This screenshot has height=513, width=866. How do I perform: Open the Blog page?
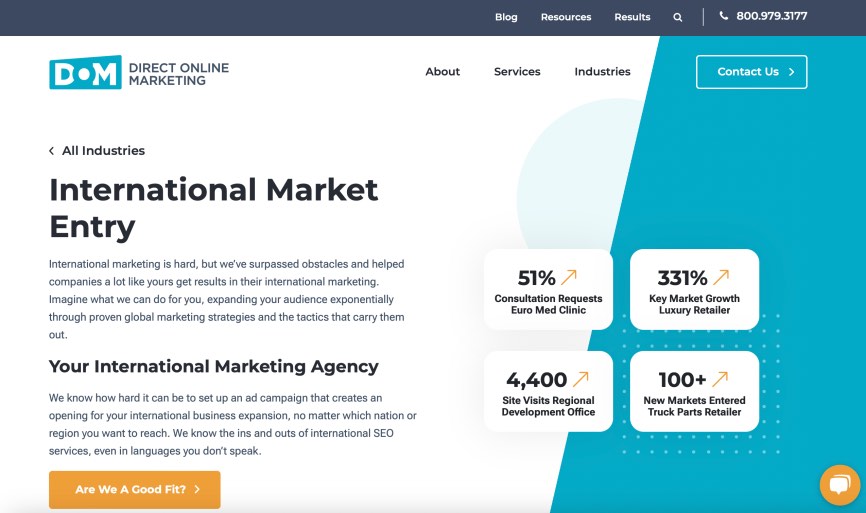506,17
